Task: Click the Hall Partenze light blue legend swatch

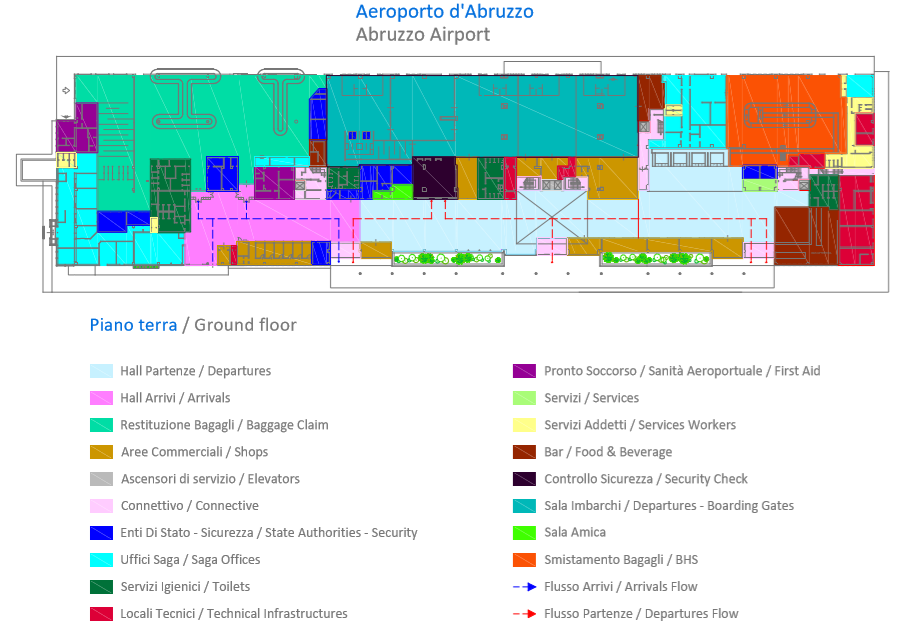Action: coord(100,371)
